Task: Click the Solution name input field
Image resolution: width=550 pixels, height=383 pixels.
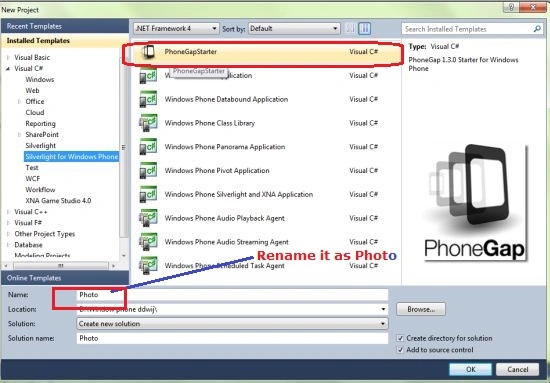Action: coord(232,338)
